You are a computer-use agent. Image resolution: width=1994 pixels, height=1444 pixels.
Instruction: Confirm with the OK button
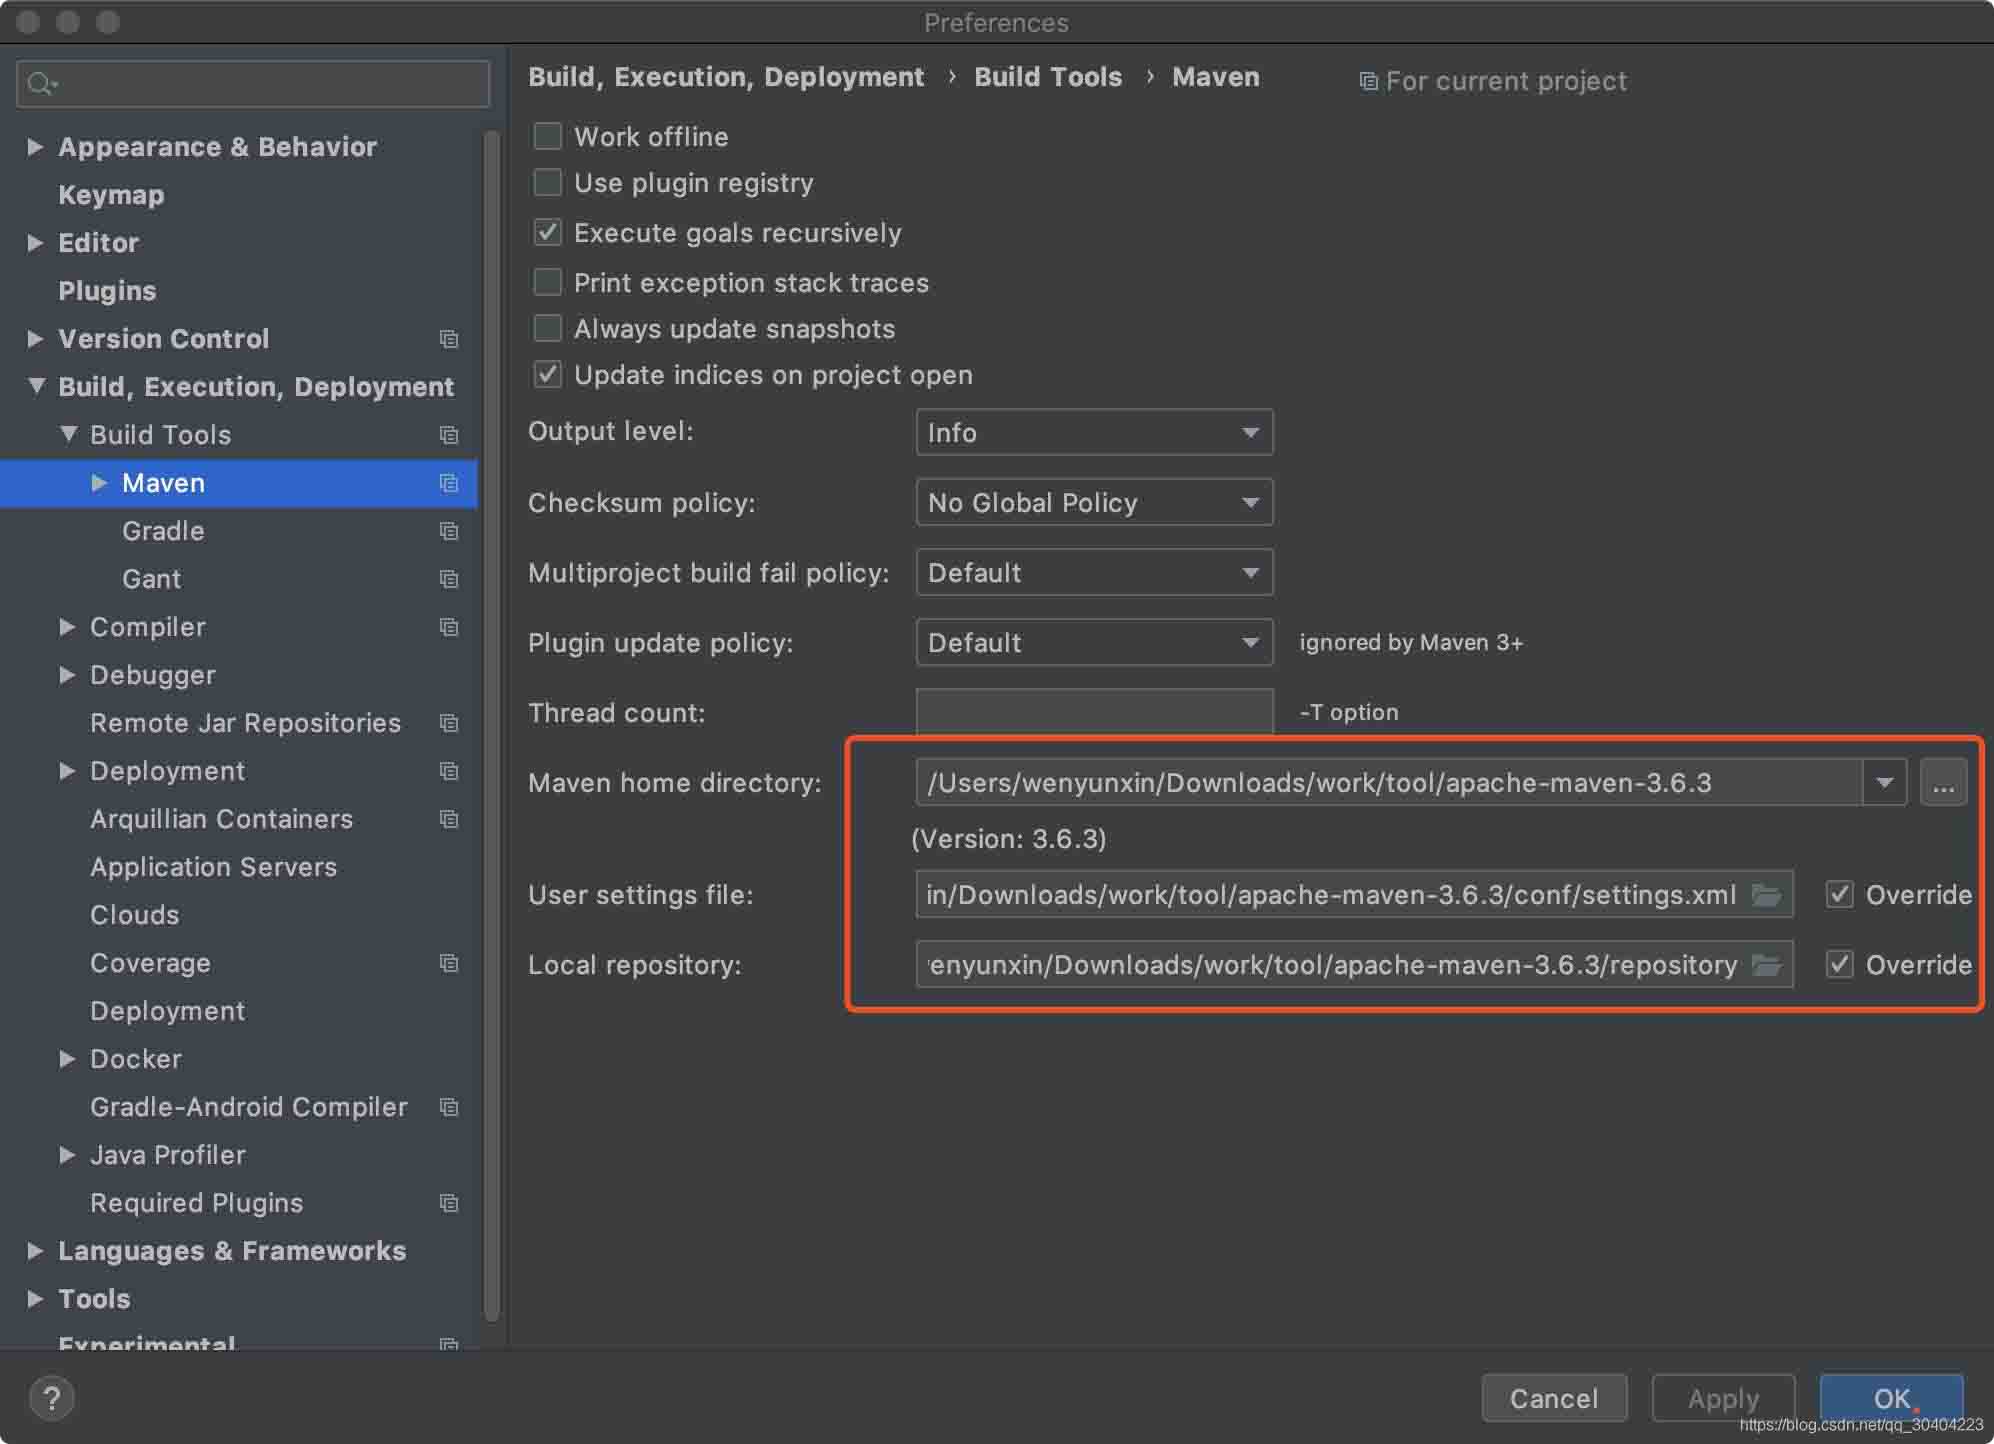pyautogui.click(x=1891, y=1398)
